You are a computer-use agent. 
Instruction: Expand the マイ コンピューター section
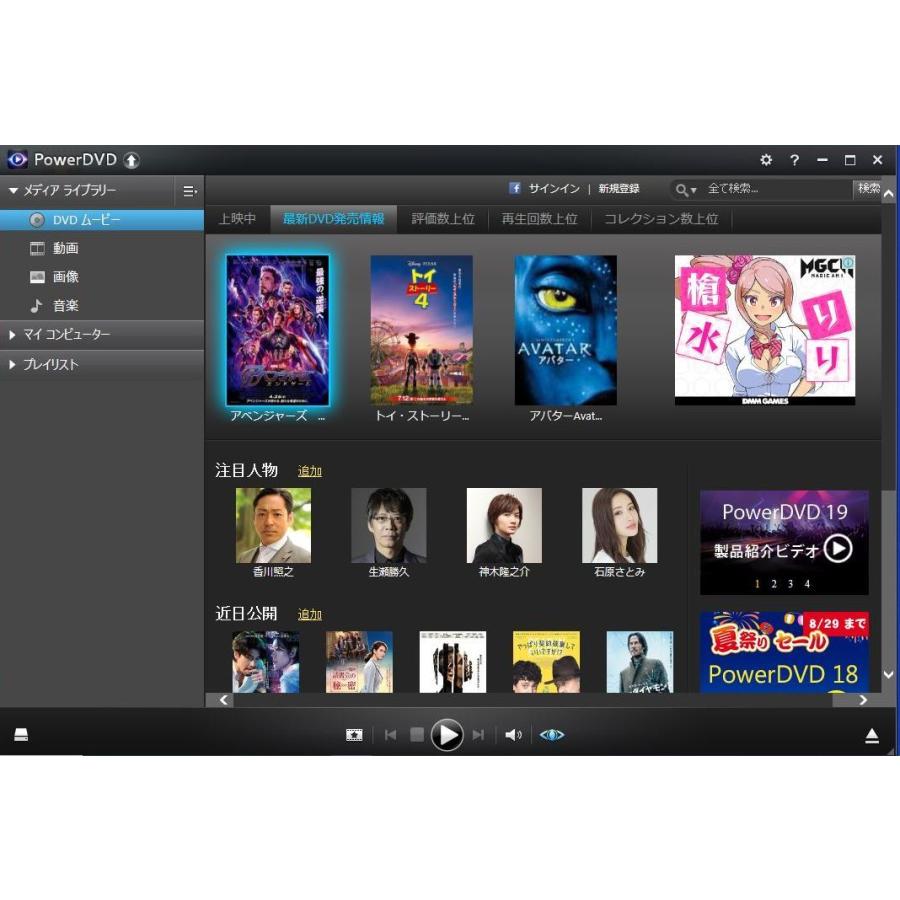(x=65, y=335)
